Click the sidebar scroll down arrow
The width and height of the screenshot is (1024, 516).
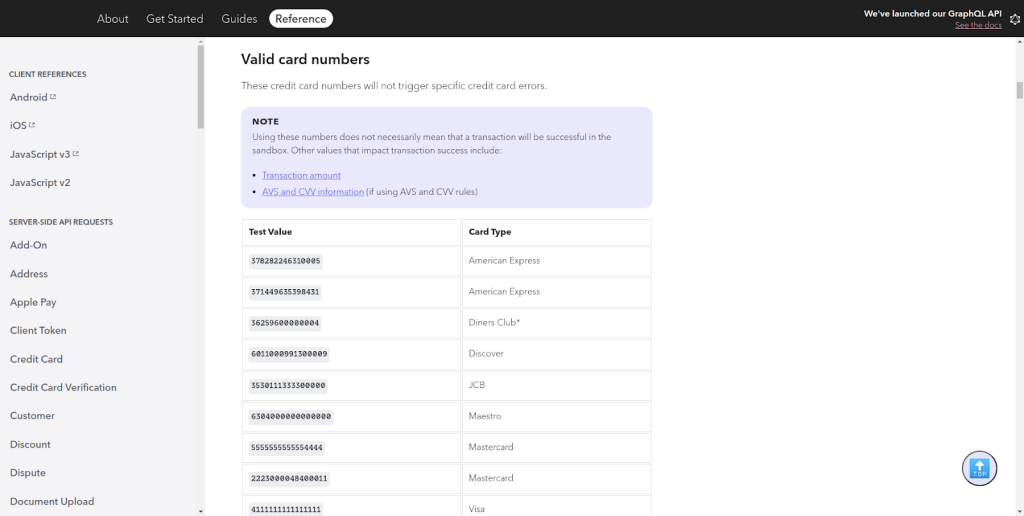coord(200,510)
